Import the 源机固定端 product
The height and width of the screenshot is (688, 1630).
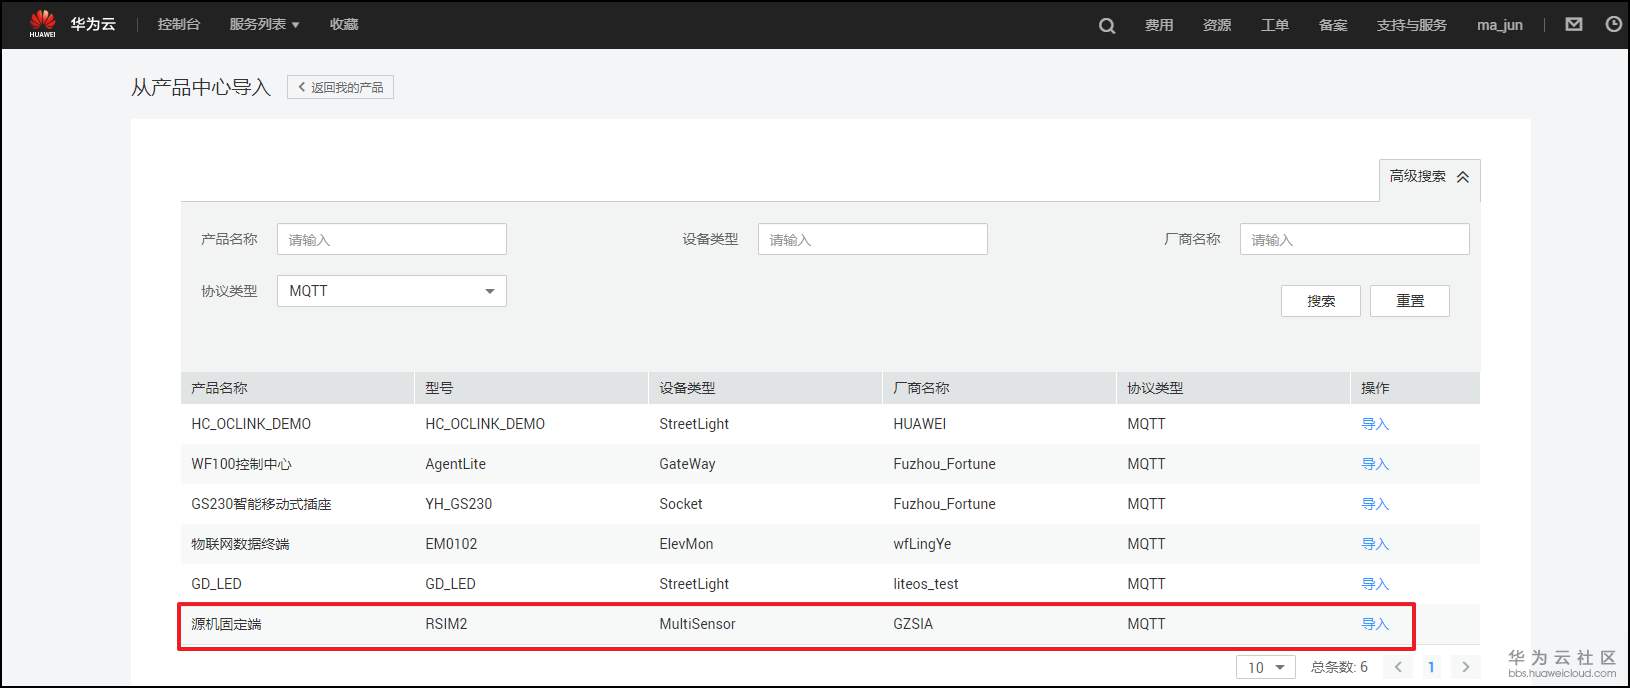tap(1375, 624)
